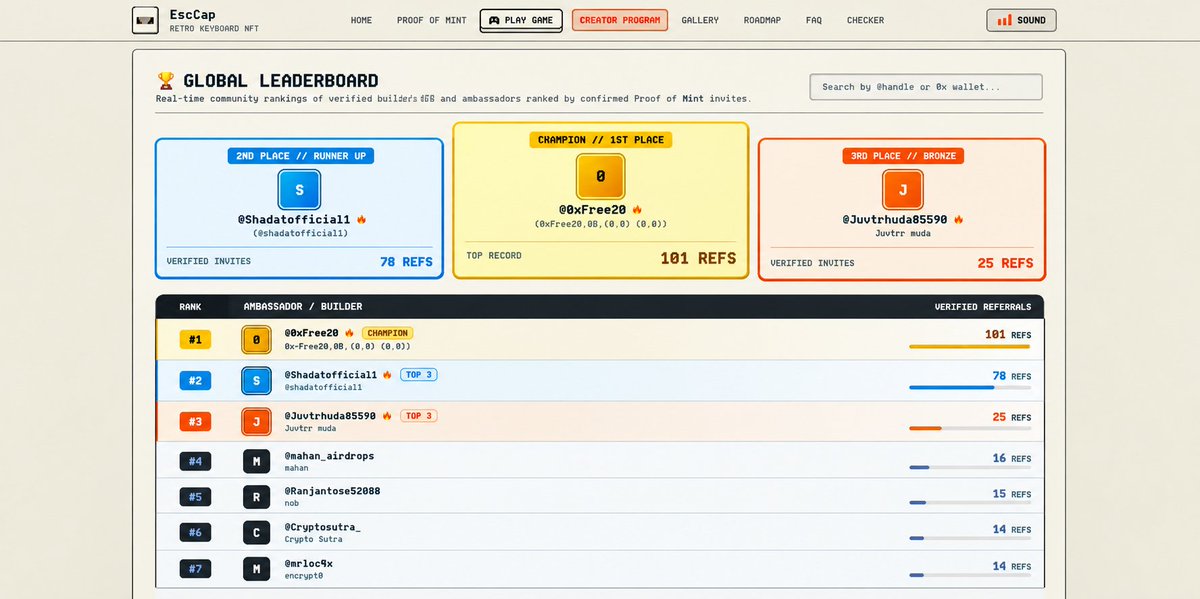1200x599 pixels.
Task: Click the TOP 3 tag beside Shadatofficial1
Action: tap(419, 375)
